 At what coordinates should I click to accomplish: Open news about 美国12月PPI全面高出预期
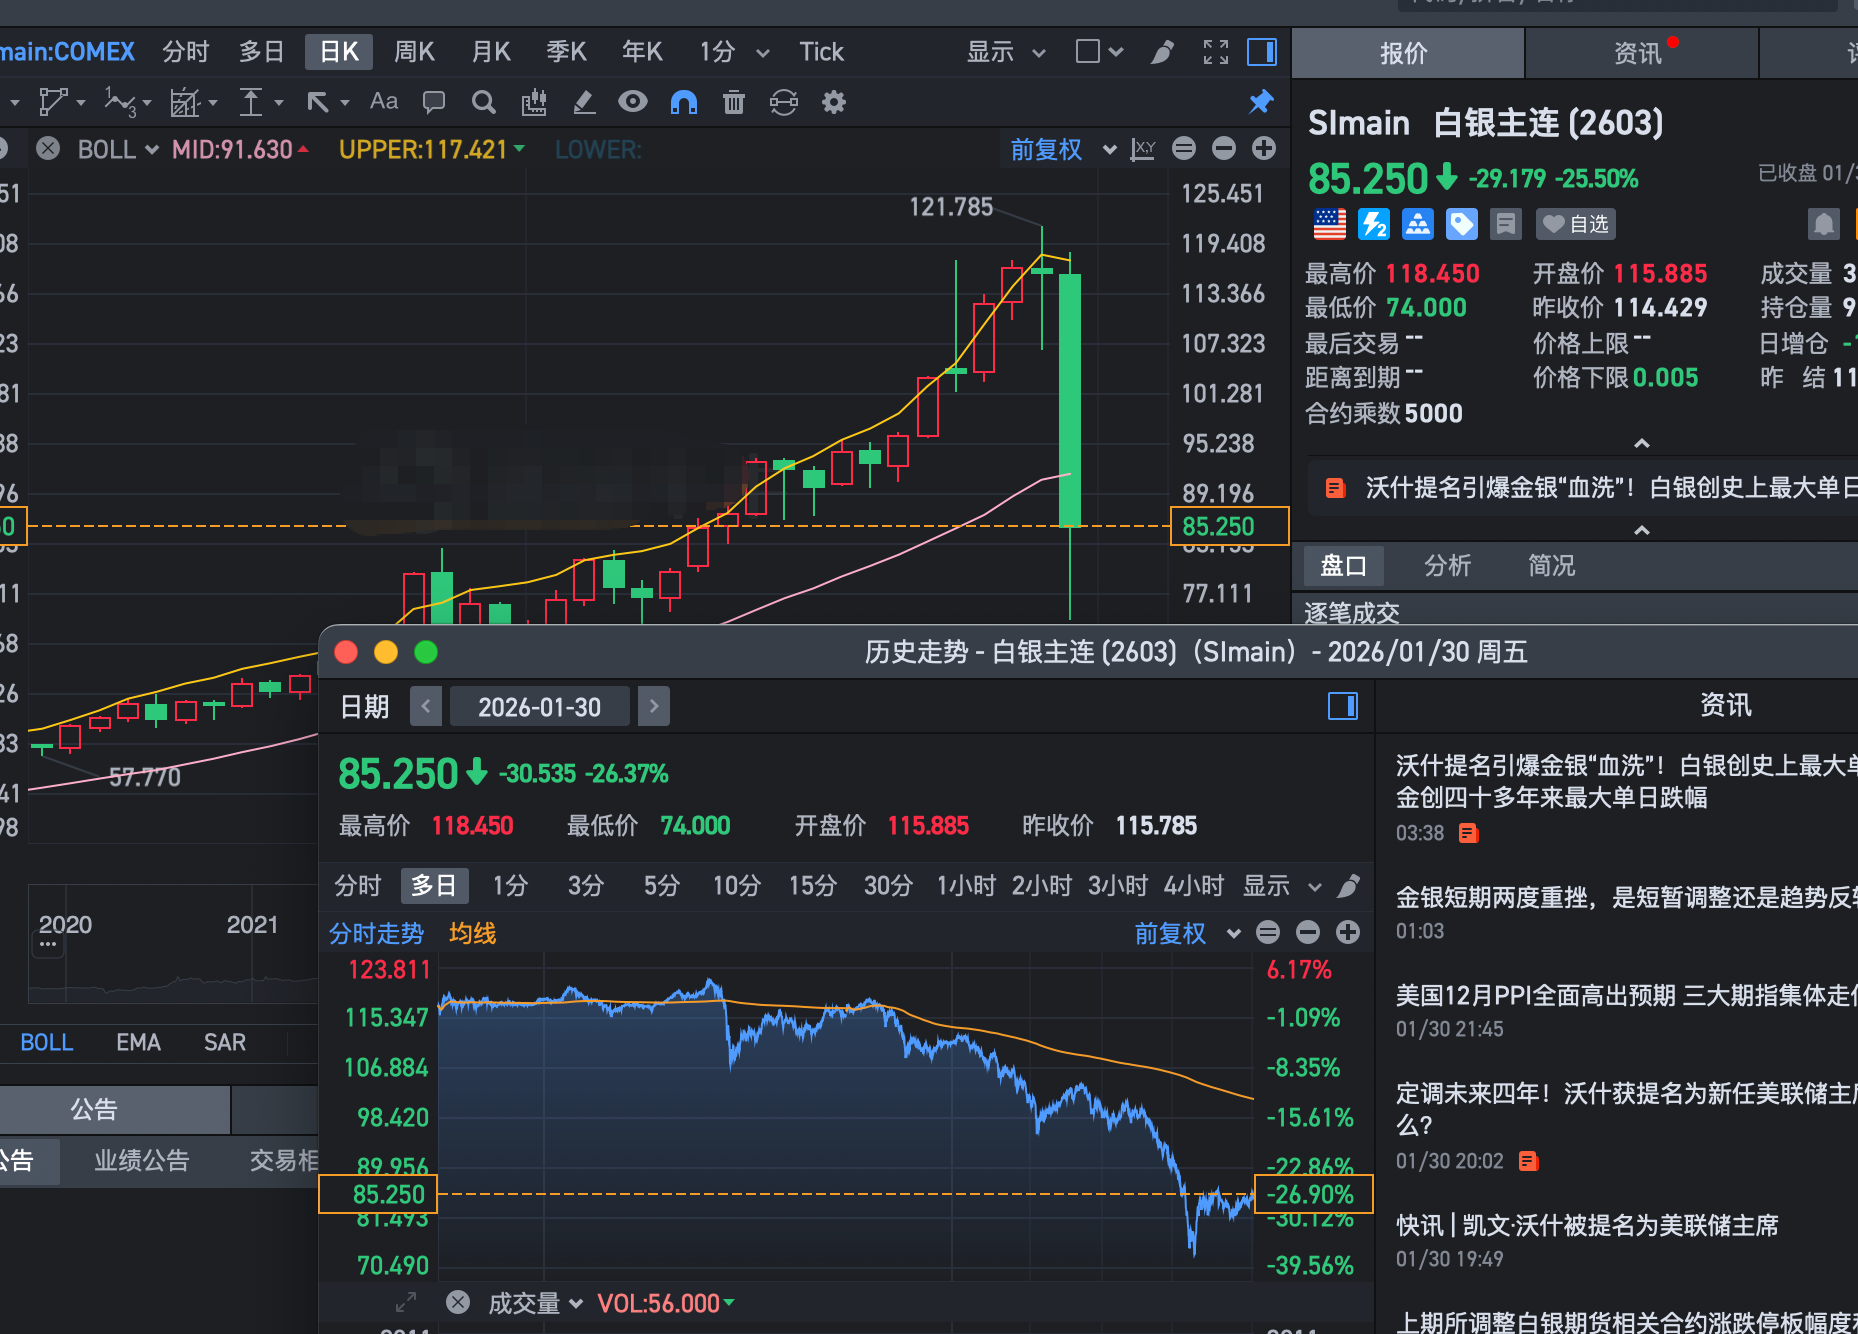tap(1626, 995)
